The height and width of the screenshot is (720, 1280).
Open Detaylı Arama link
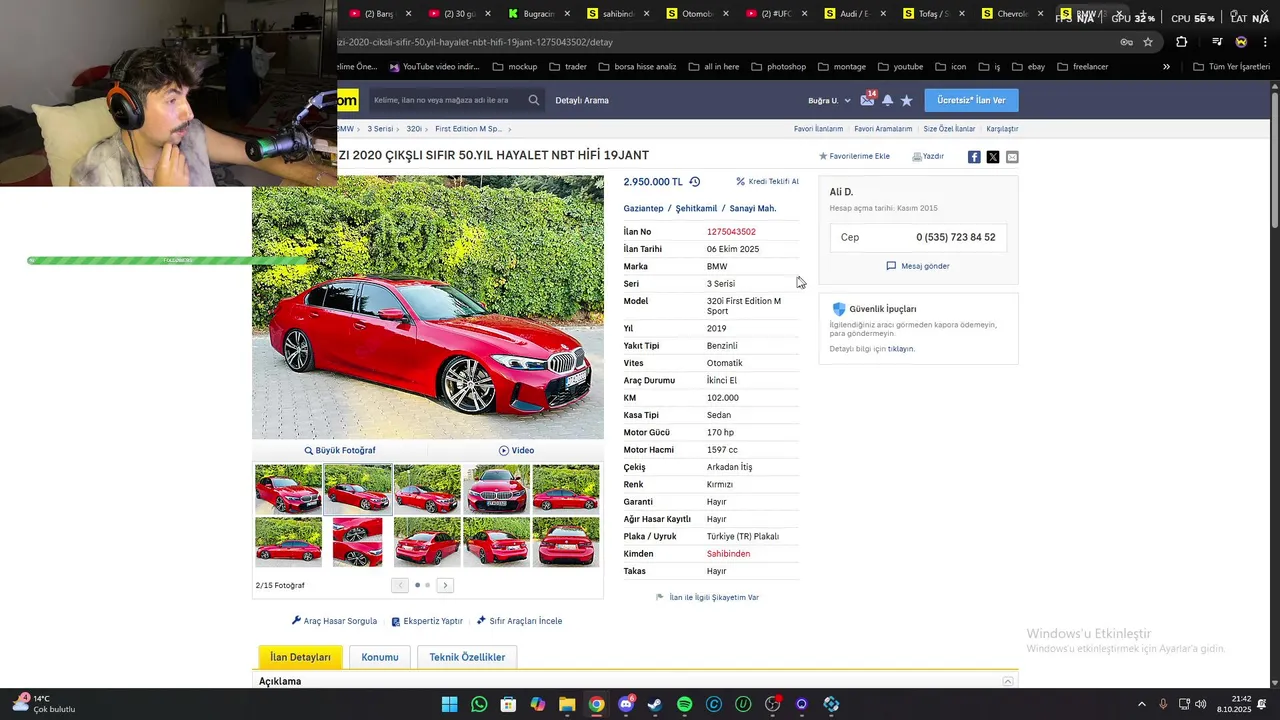(x=582, y=100)
